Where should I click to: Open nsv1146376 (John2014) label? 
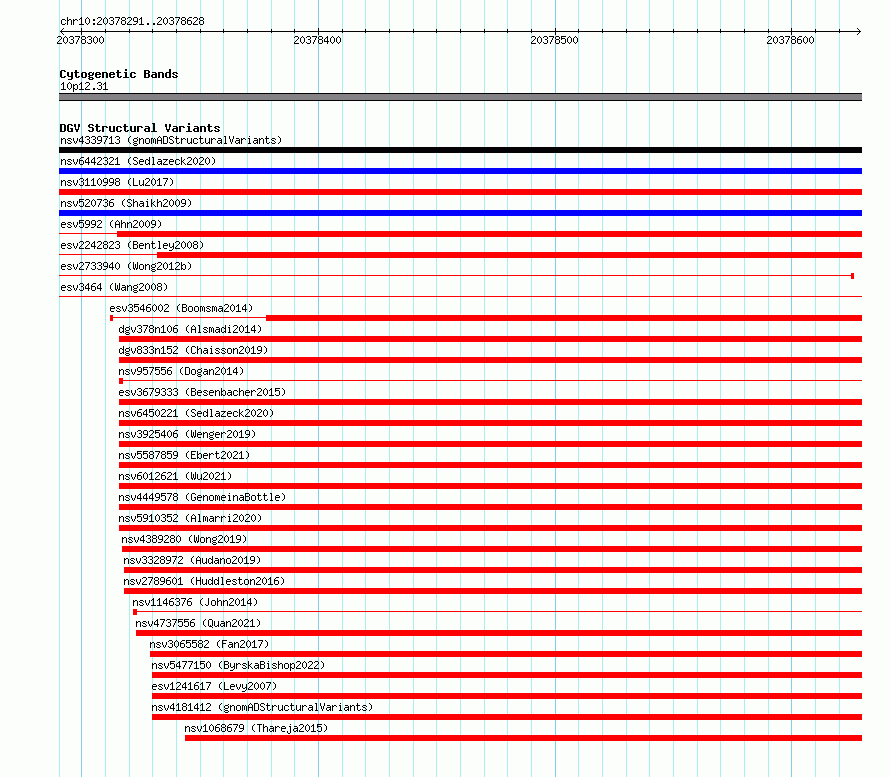pos(195,602)
